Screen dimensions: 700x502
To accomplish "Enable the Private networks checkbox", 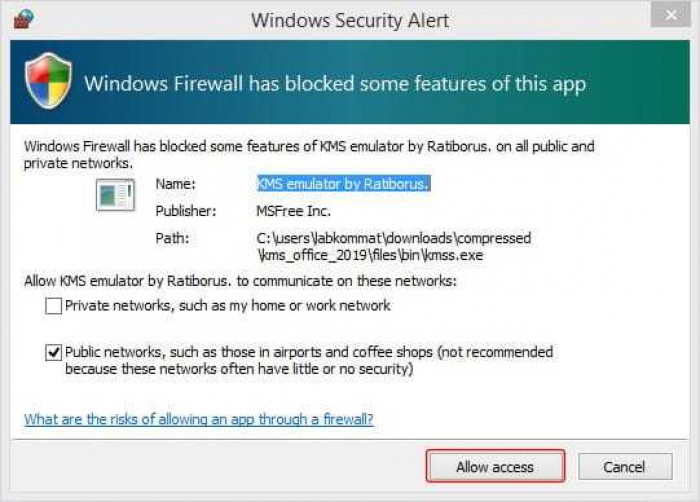I will point(53,306).
